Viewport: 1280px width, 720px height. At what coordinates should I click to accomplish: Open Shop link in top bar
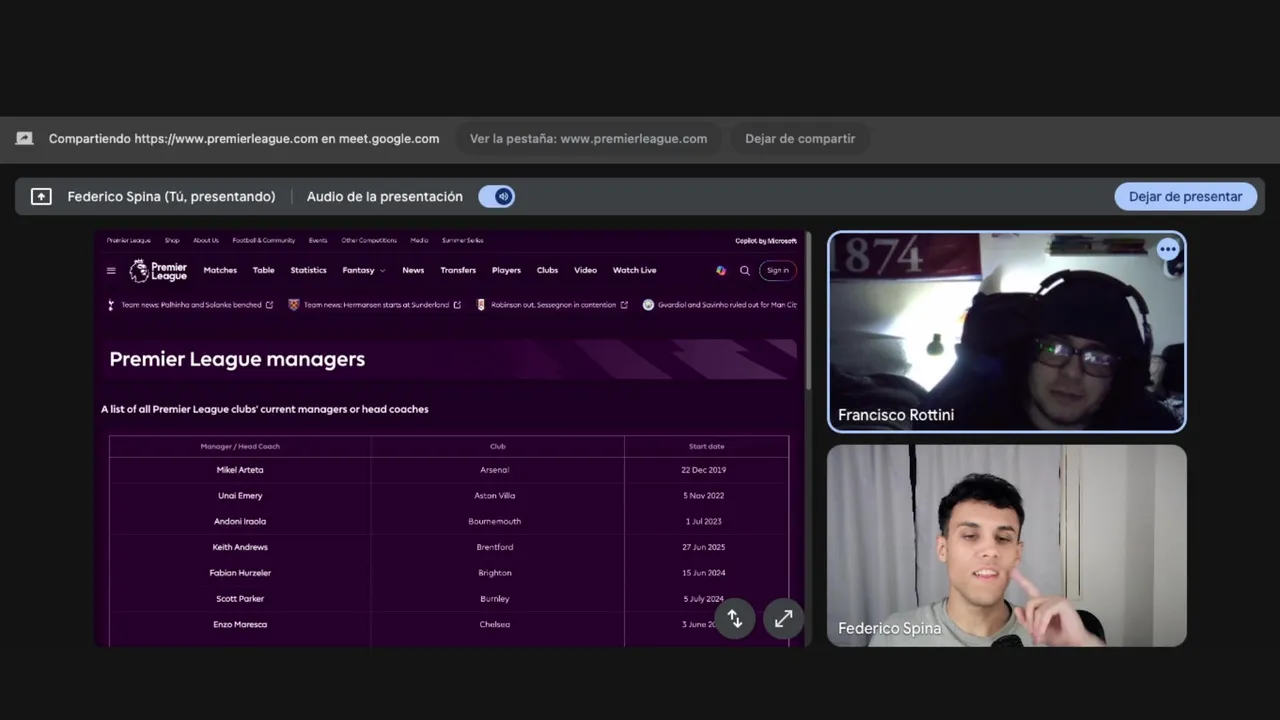click(x=172, y=241)
